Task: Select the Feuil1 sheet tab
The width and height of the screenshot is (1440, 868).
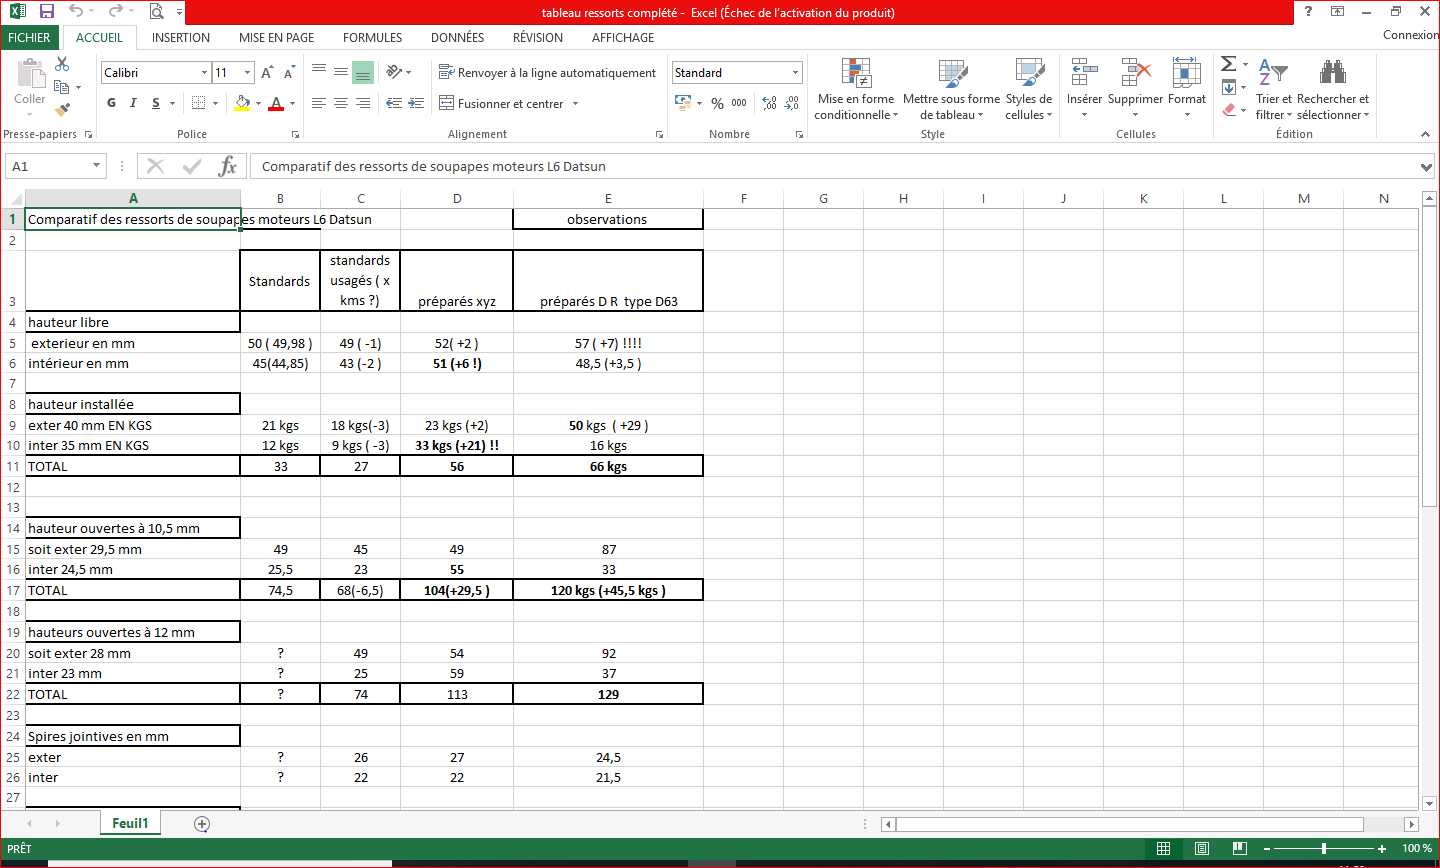Action: coord(130,823)
